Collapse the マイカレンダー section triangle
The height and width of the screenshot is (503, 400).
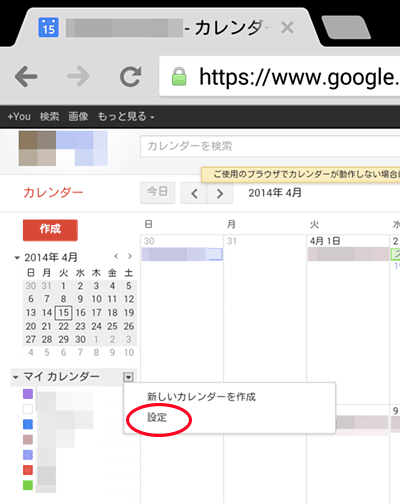(x=15, y=377)
